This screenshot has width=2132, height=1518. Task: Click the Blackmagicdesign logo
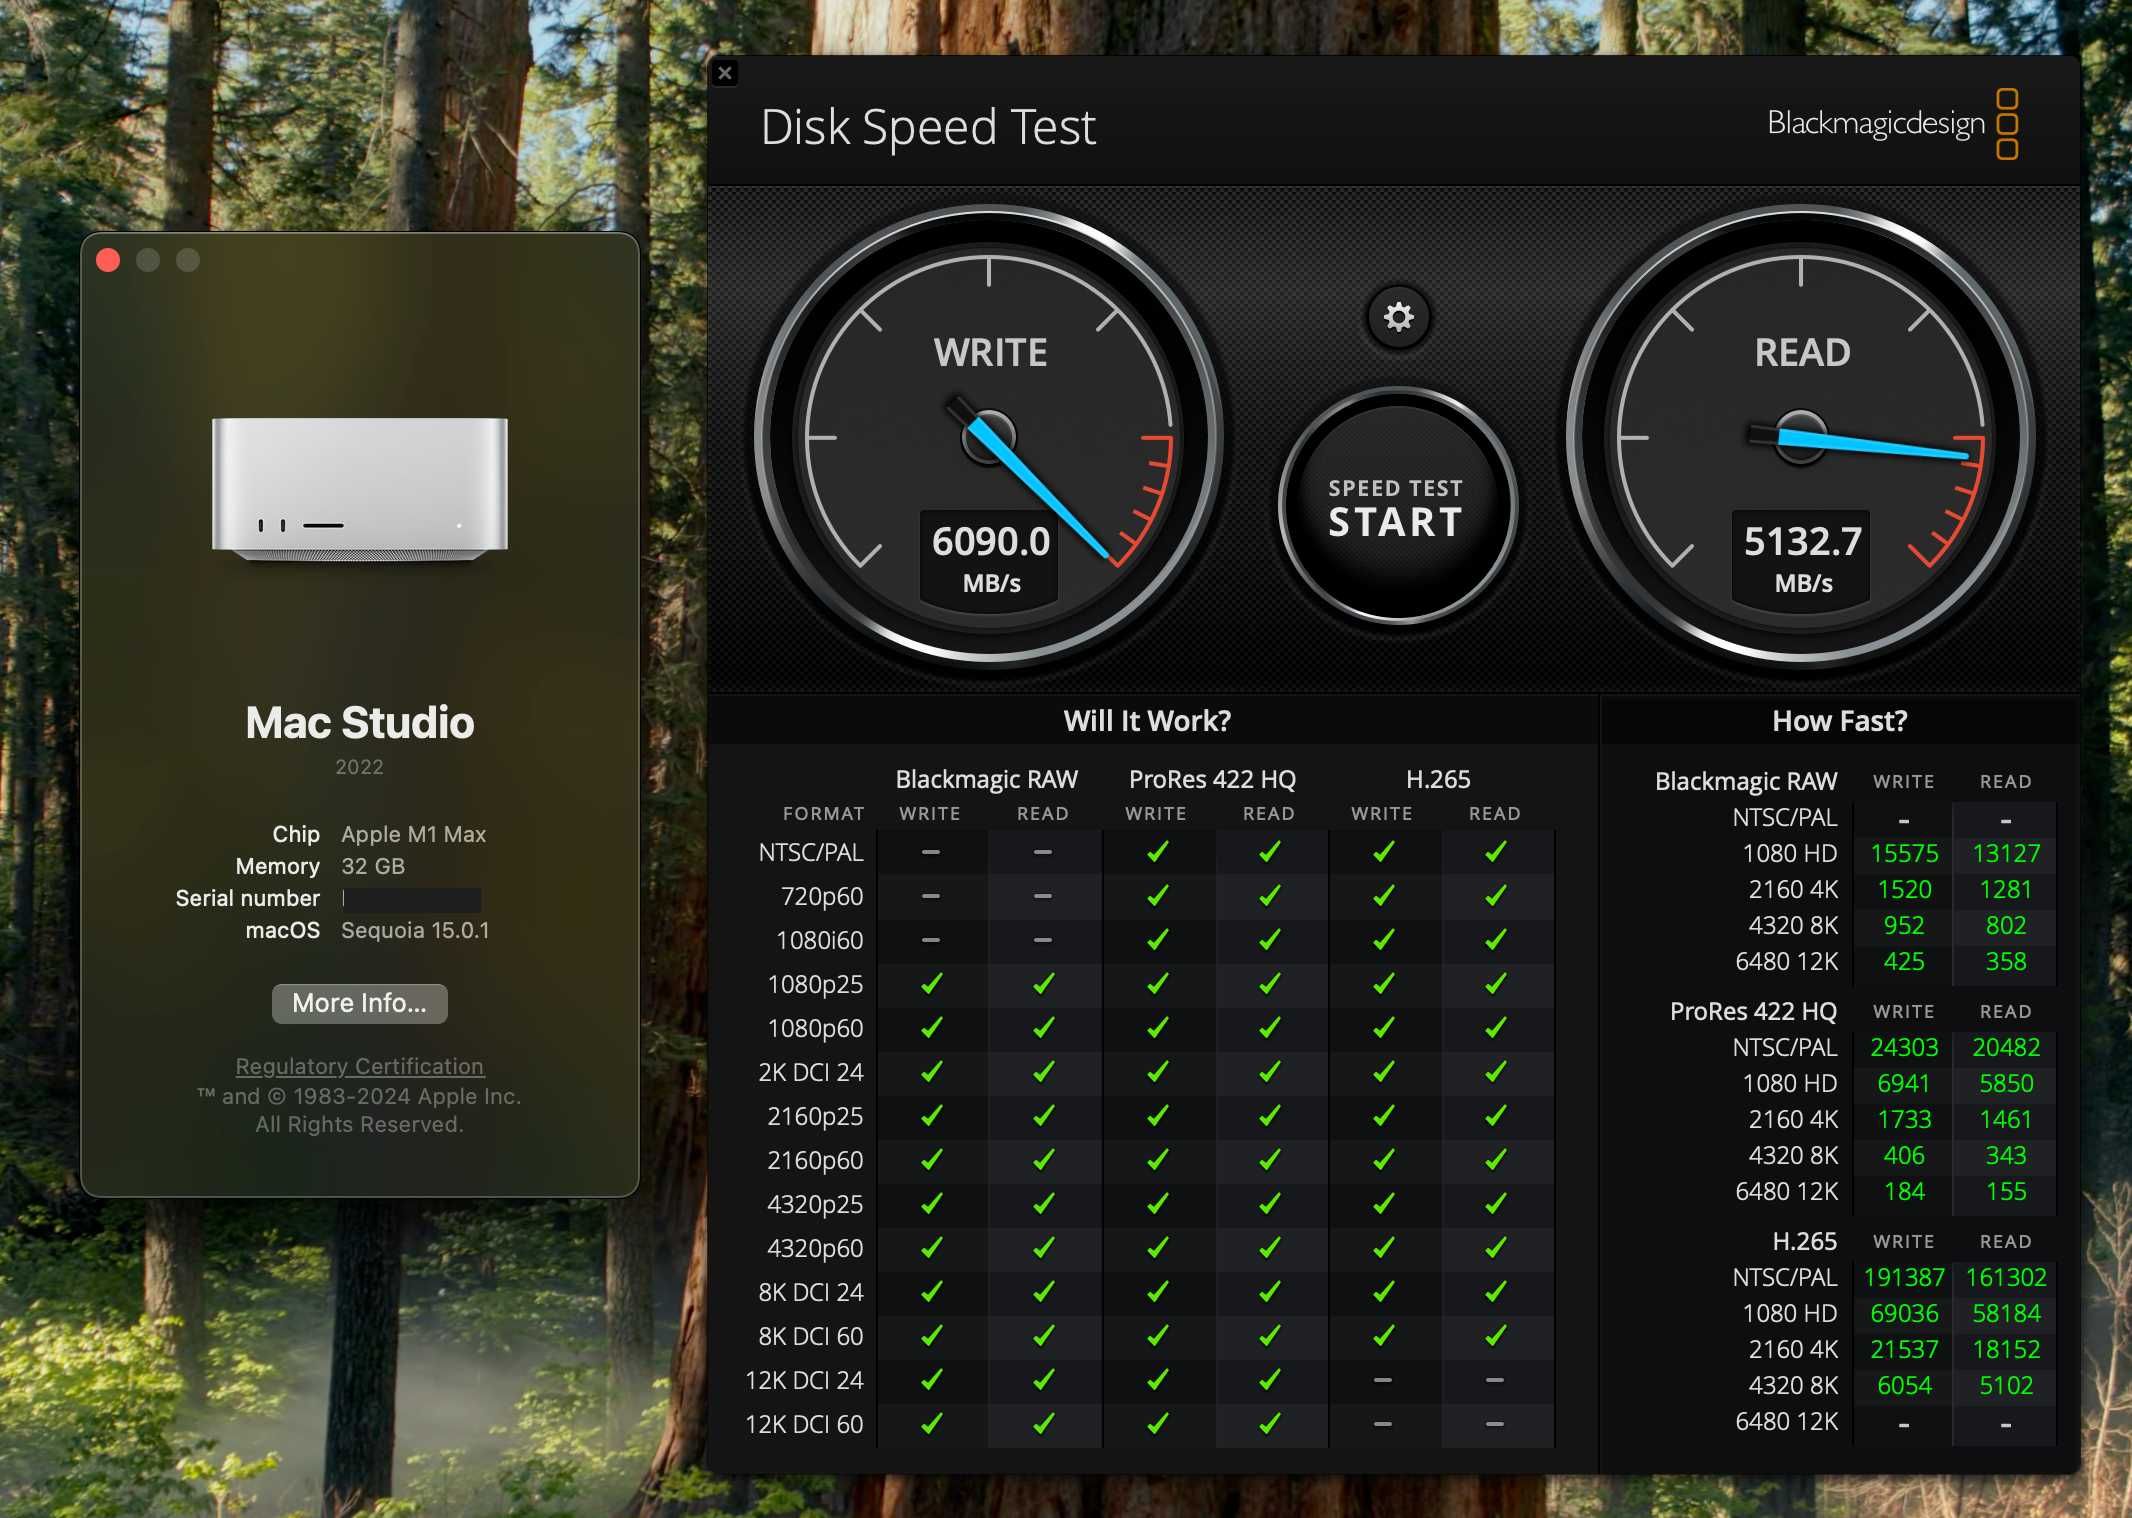1892,124
